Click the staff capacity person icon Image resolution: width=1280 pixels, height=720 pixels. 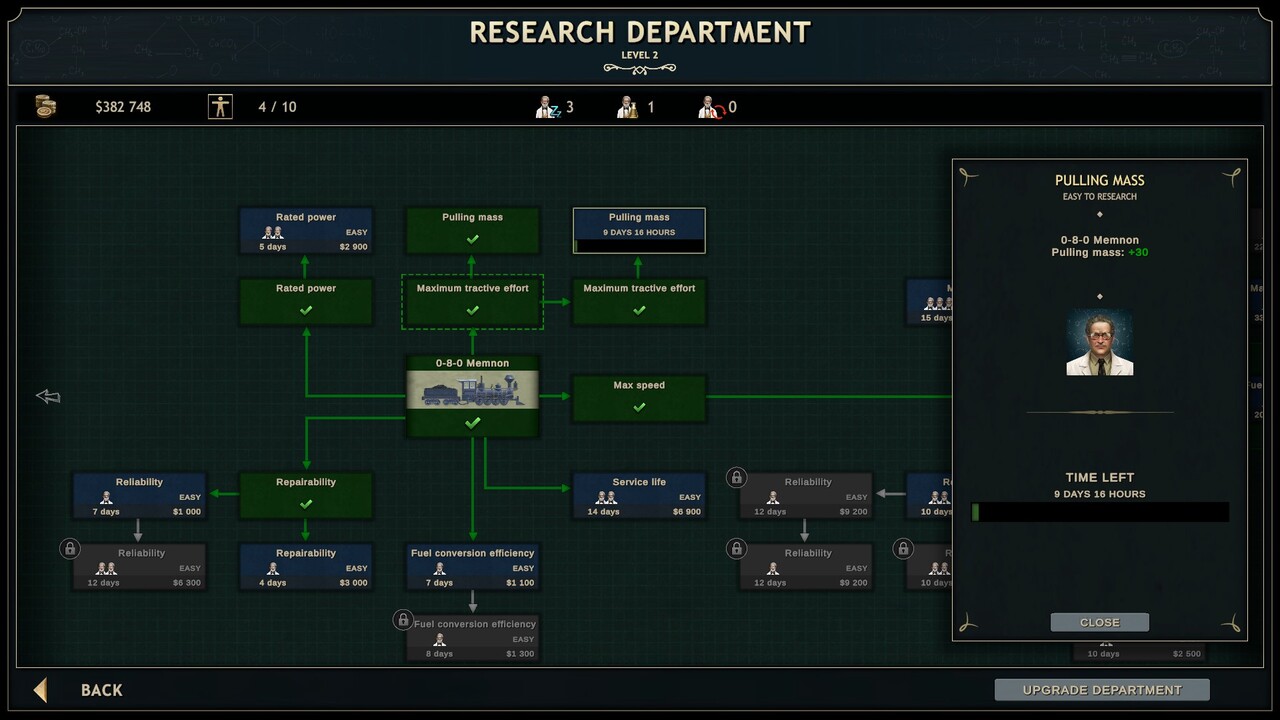point(220,106)
